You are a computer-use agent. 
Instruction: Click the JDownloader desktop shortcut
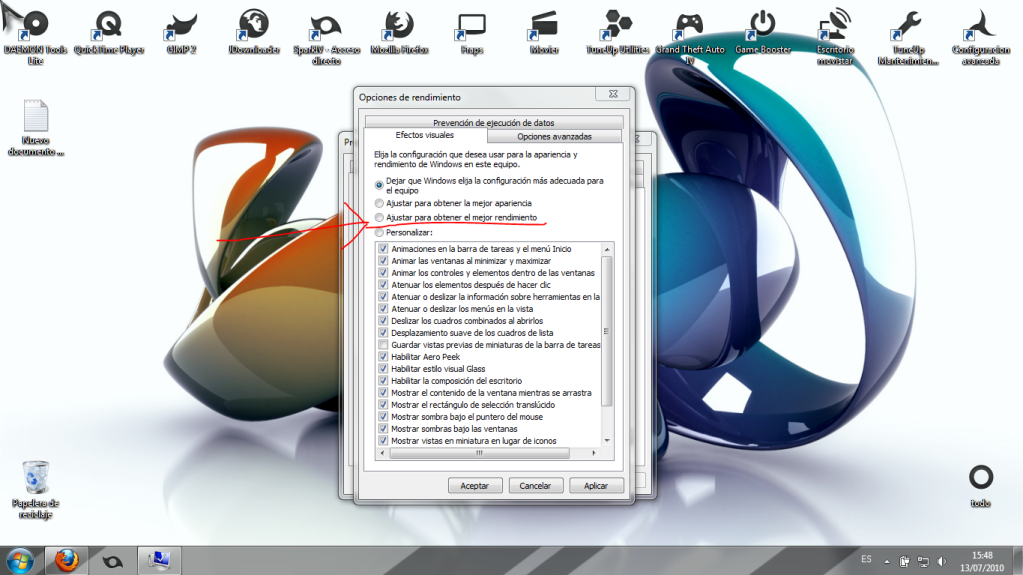click(x=254, y=25)
